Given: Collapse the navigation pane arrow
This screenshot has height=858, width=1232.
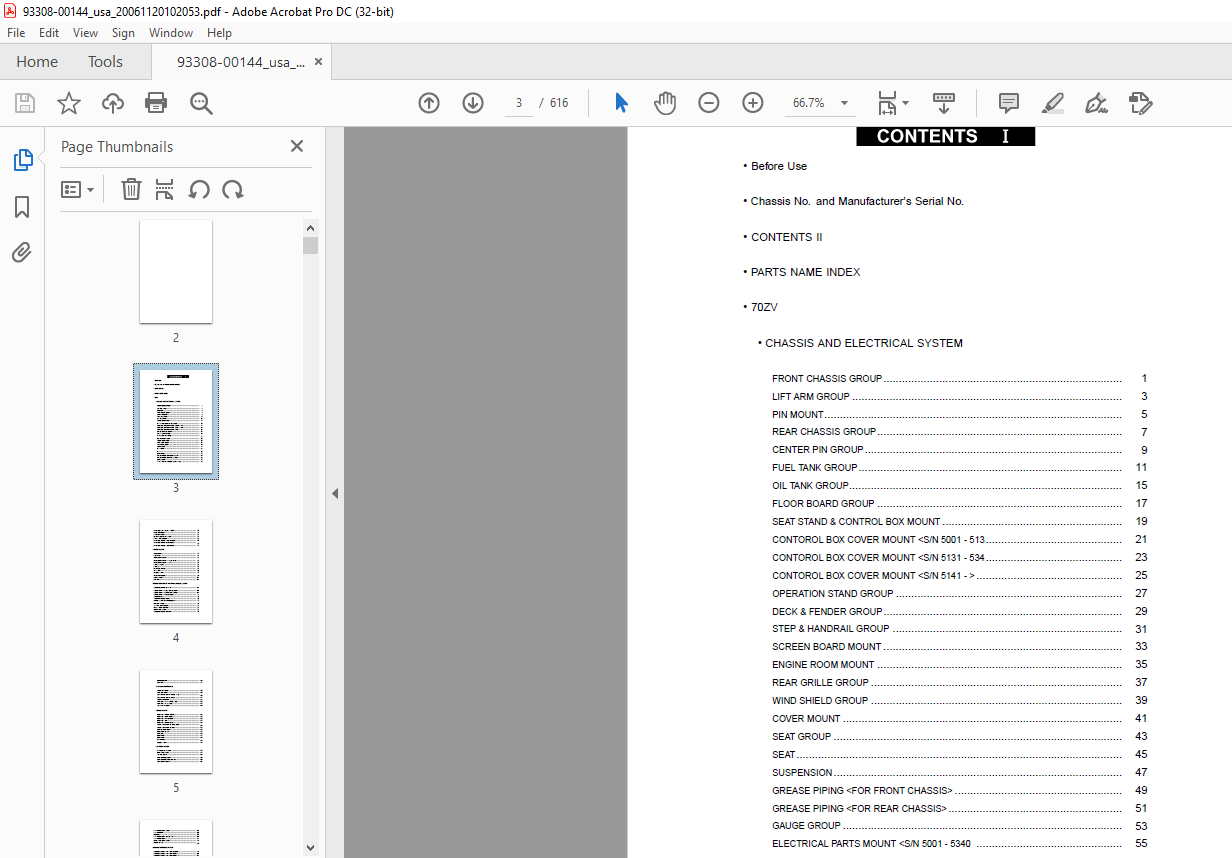Looking at the screenshot, I should [x=335, y=493].
